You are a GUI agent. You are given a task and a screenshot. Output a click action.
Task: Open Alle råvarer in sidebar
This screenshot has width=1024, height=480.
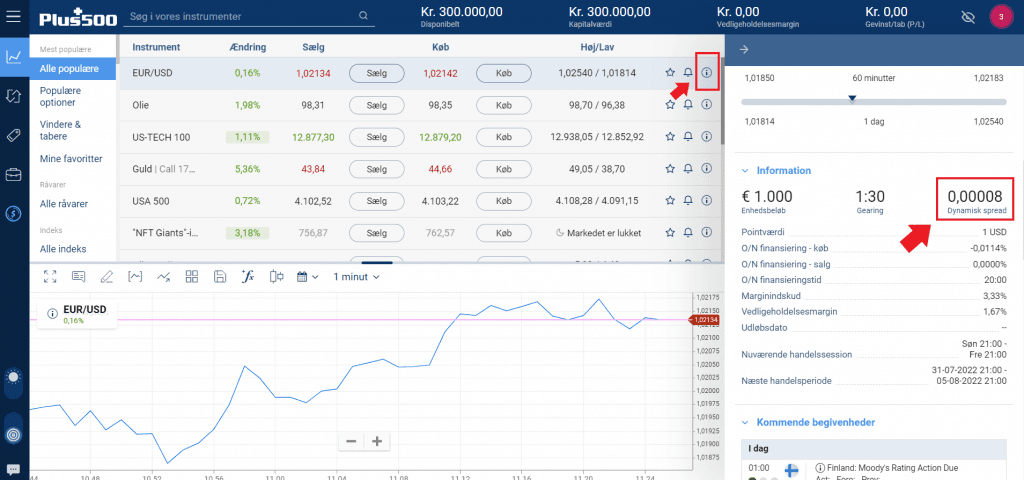tap(64, 203)
